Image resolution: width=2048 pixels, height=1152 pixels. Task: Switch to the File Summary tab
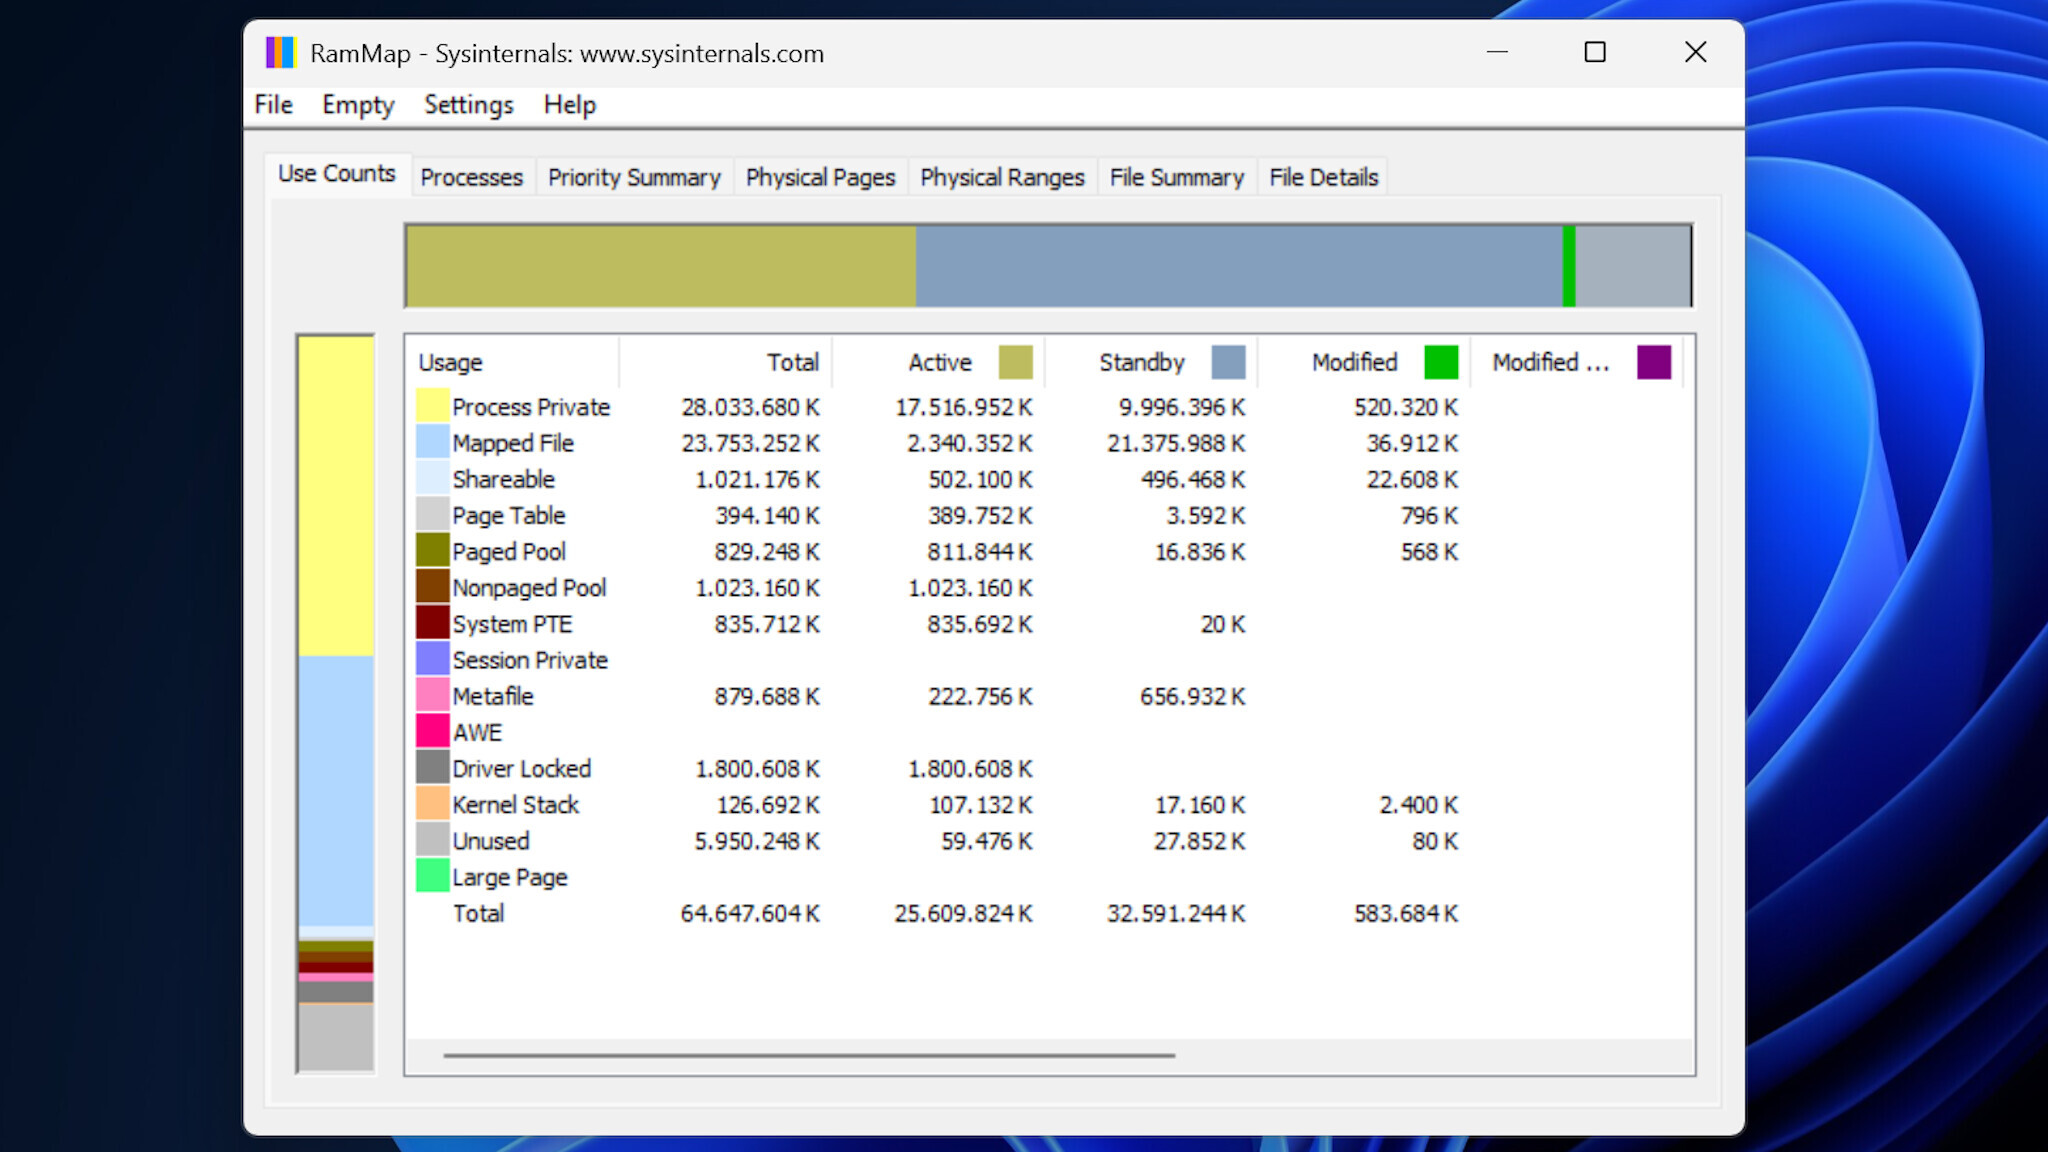tap(1176, 176)
